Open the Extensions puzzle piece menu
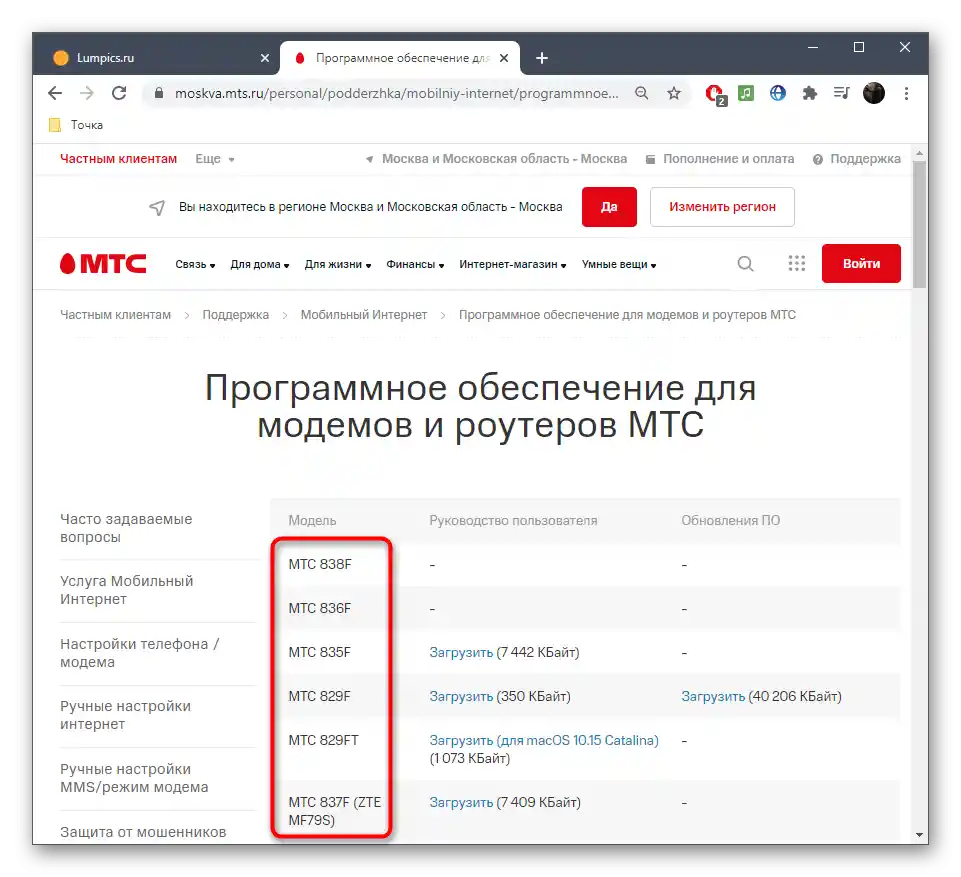This screenshot has height=877, width=961. pos(810,93)
